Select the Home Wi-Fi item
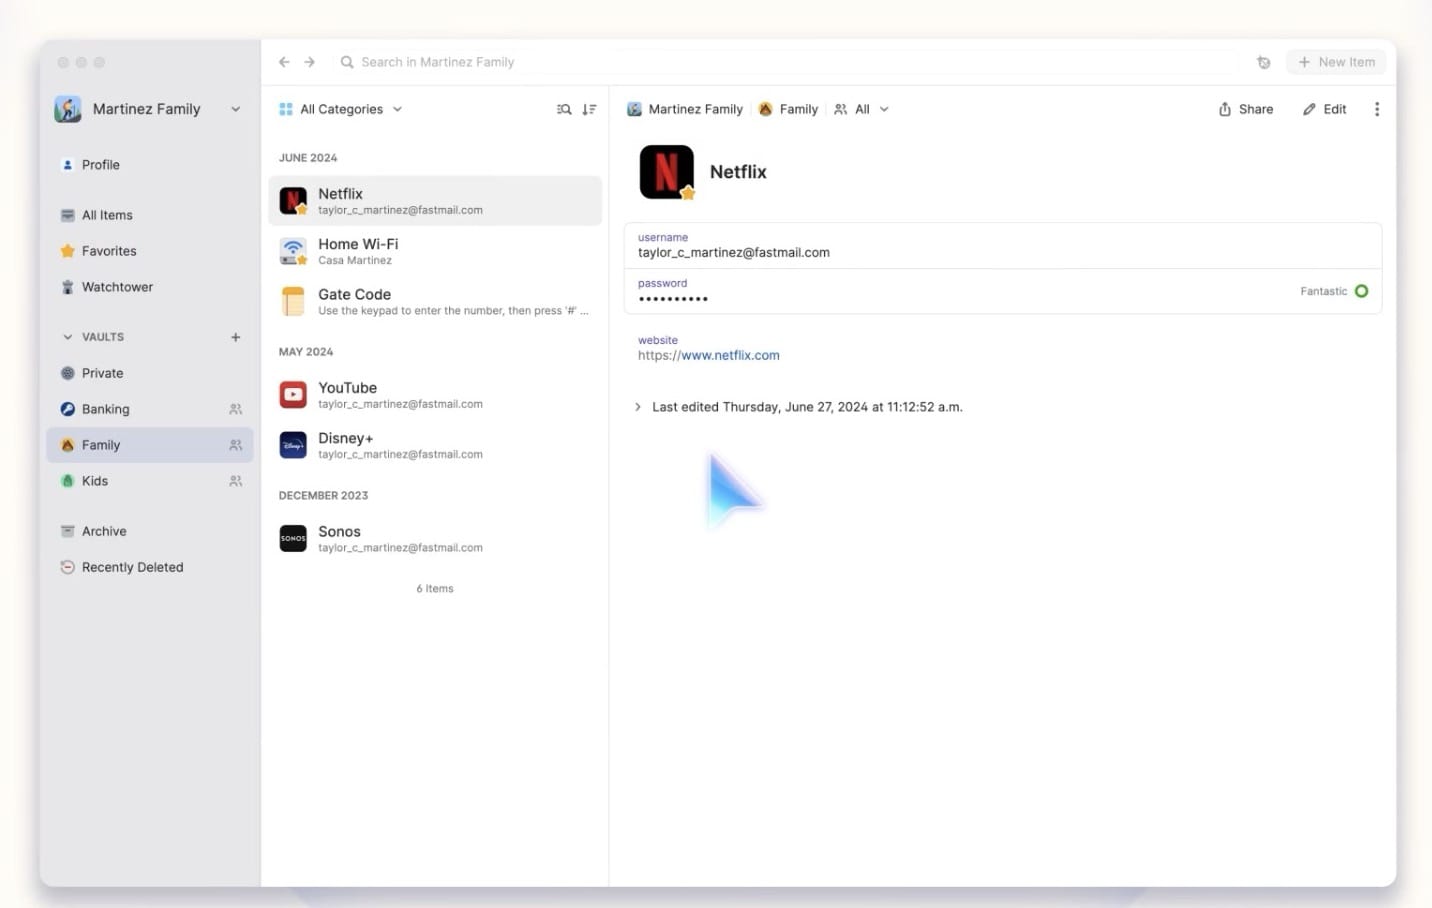This screenshot has width=1432, height=908. pyautogui.click(x=435, y=251)
